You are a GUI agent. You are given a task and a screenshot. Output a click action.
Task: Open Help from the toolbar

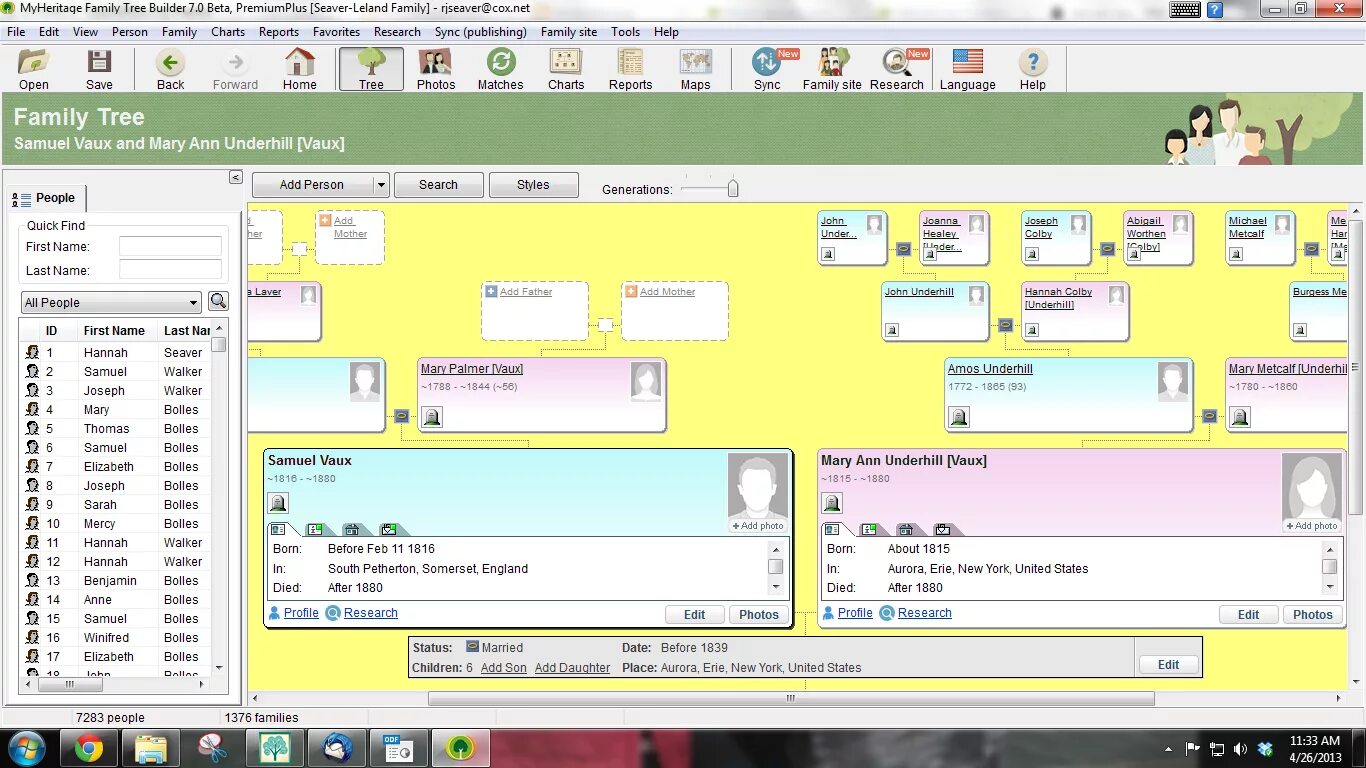click(x=1032, y=69)
